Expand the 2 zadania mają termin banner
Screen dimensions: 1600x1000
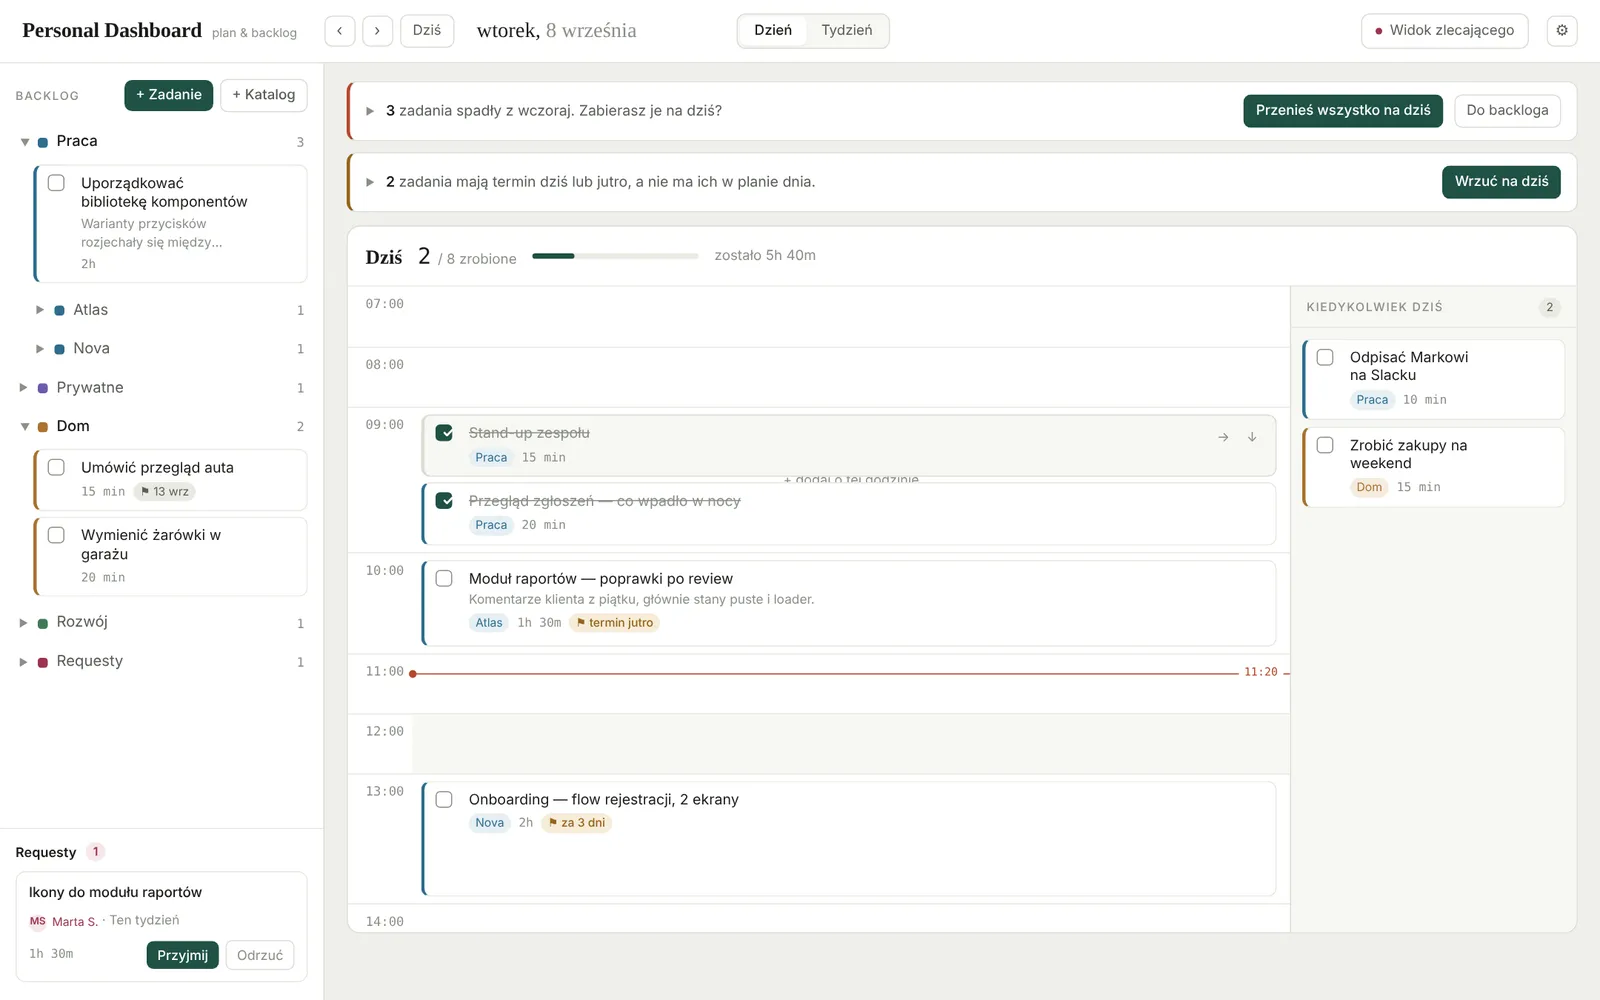point(370,182)
